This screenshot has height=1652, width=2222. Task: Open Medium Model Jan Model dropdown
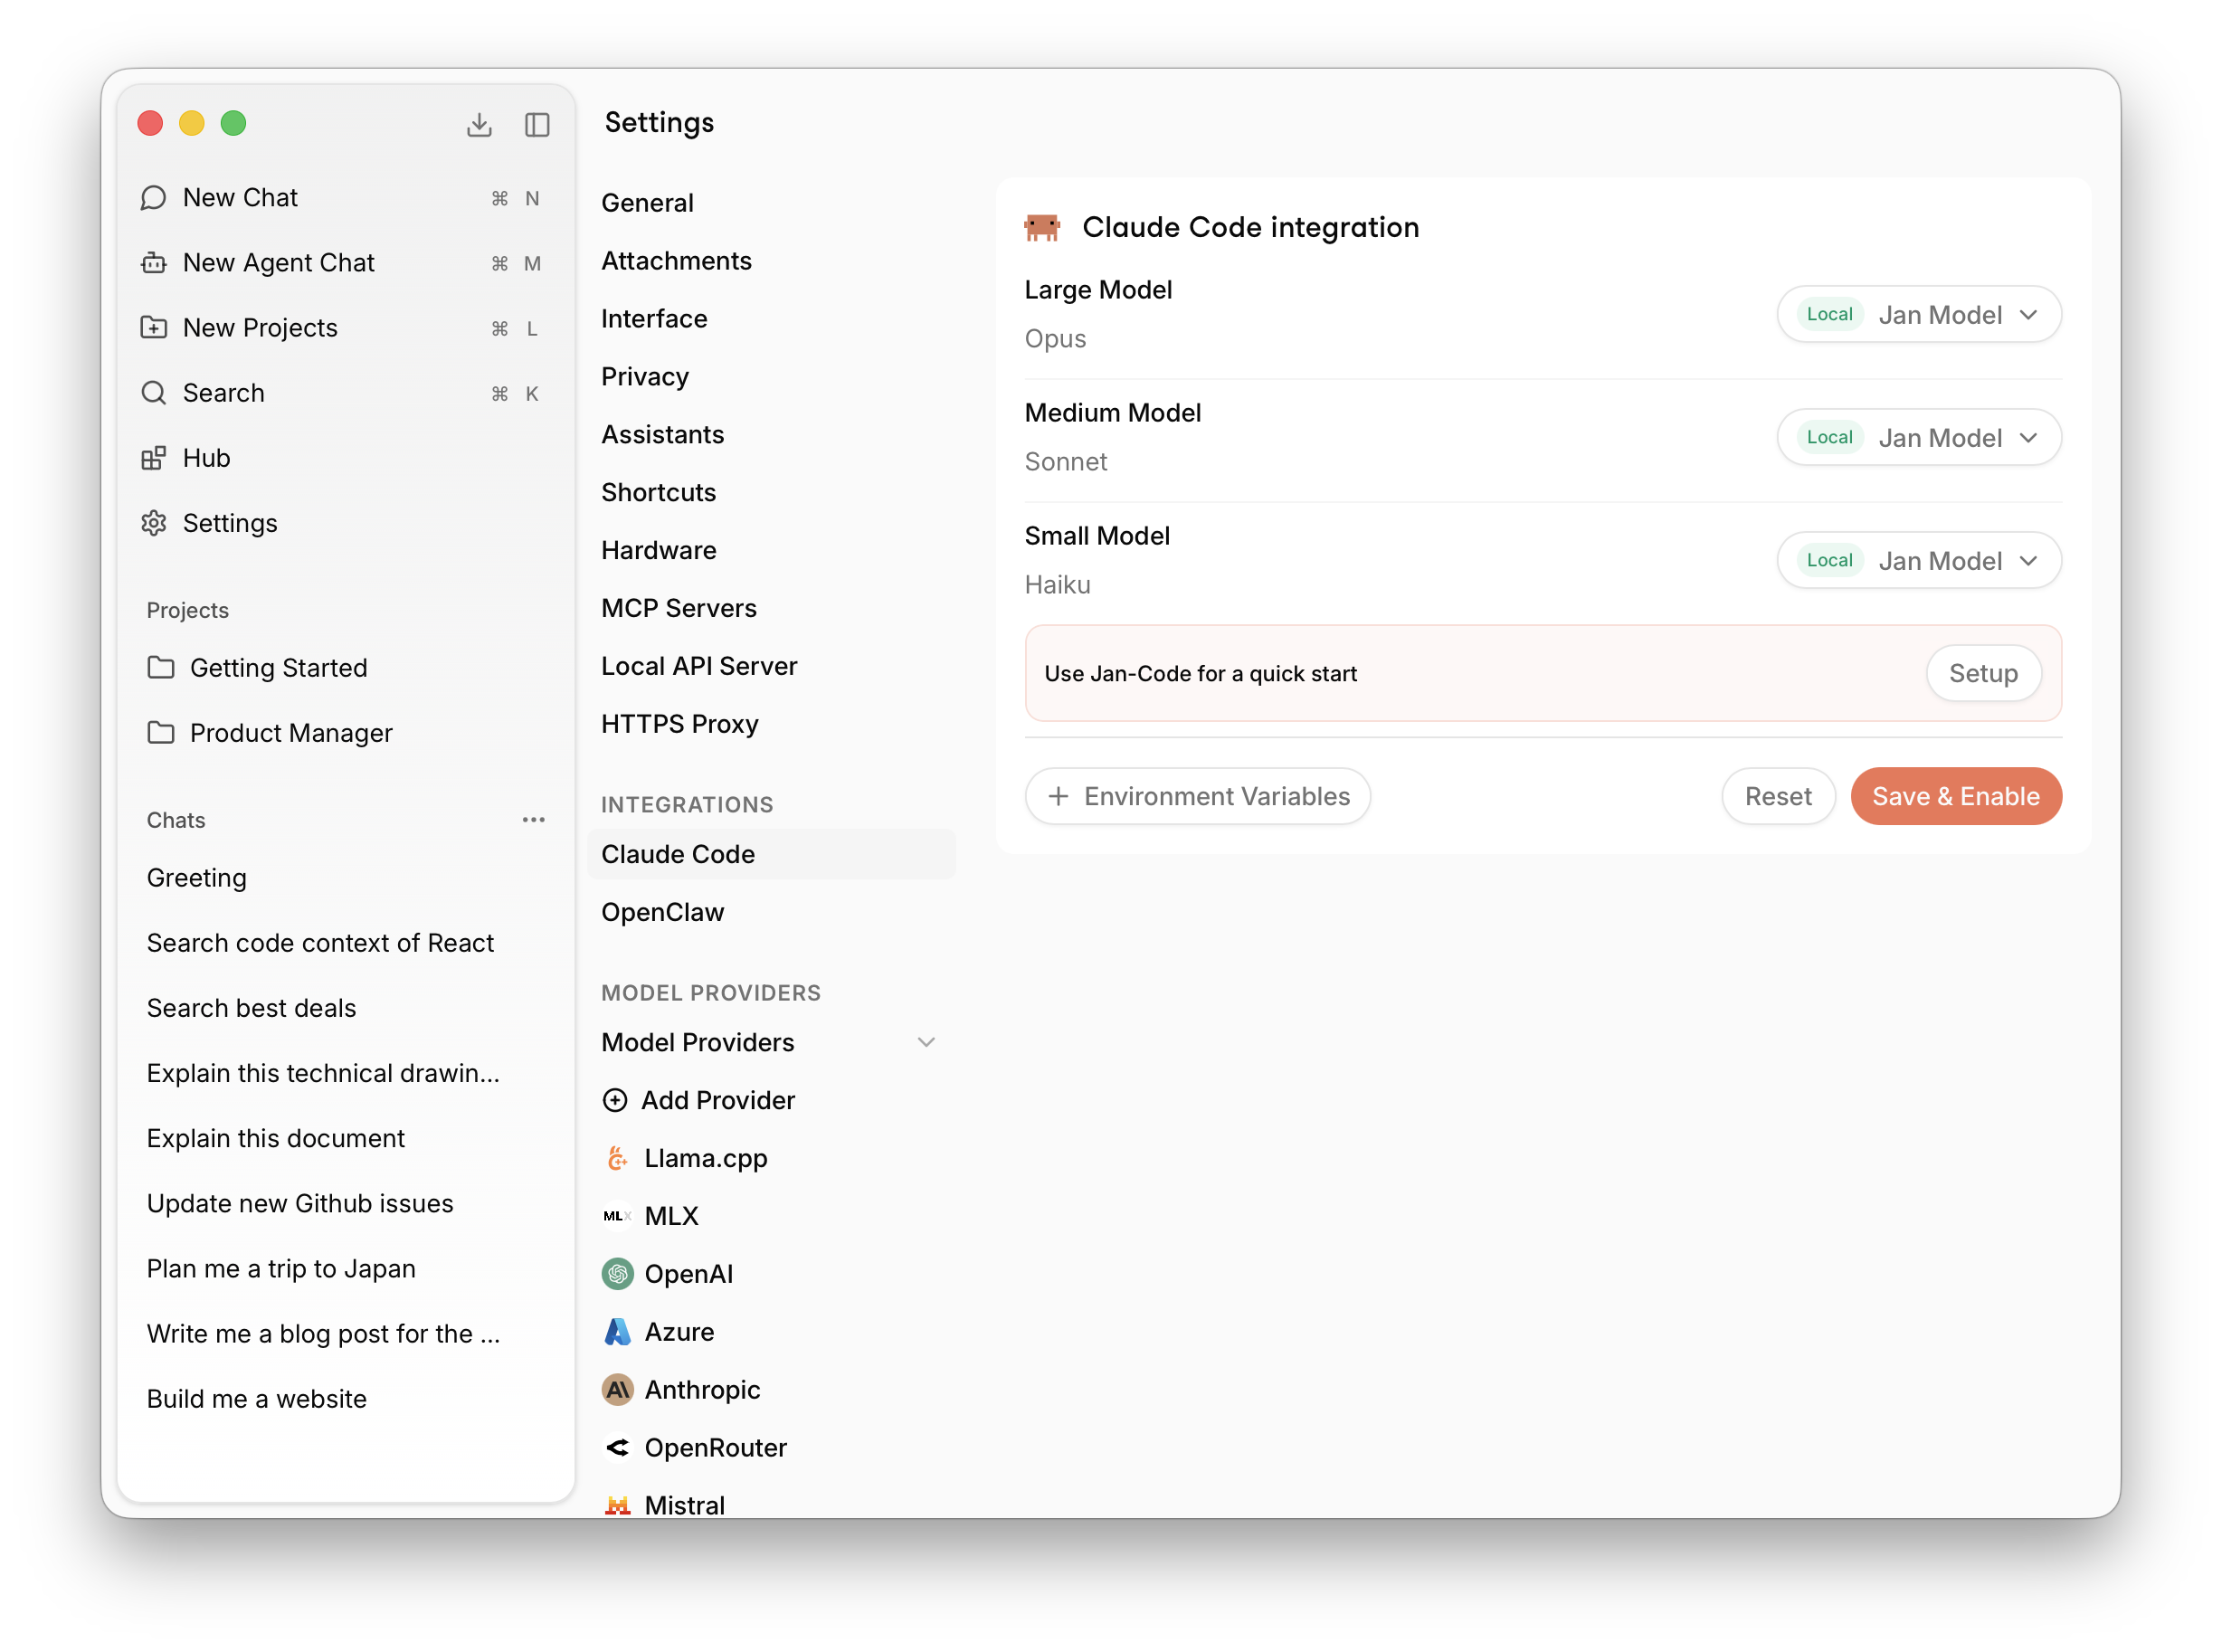click(1918, 438)
